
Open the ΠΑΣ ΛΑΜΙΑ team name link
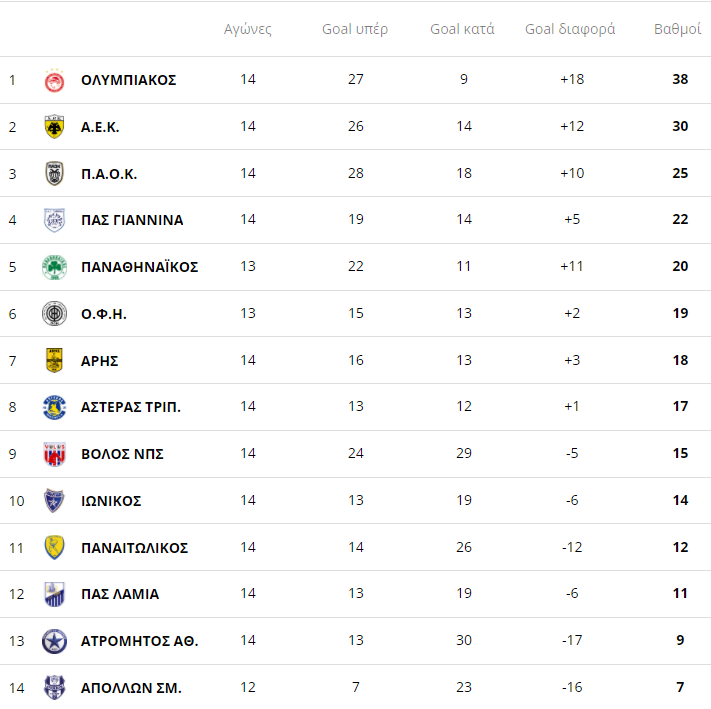pos(120,594)
